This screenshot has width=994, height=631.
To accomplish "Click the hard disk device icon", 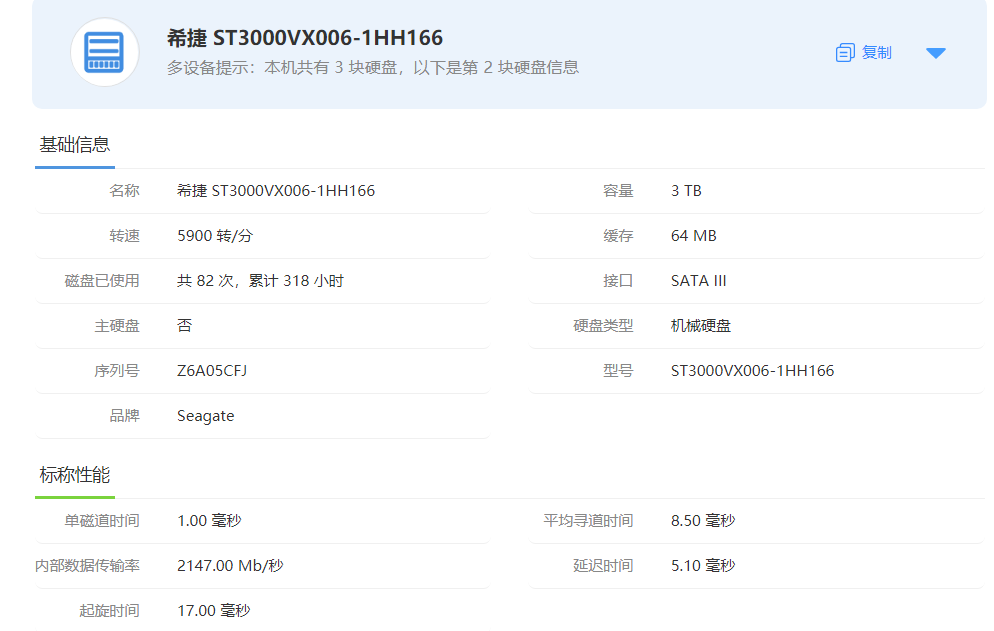I will tap(105, 52).
